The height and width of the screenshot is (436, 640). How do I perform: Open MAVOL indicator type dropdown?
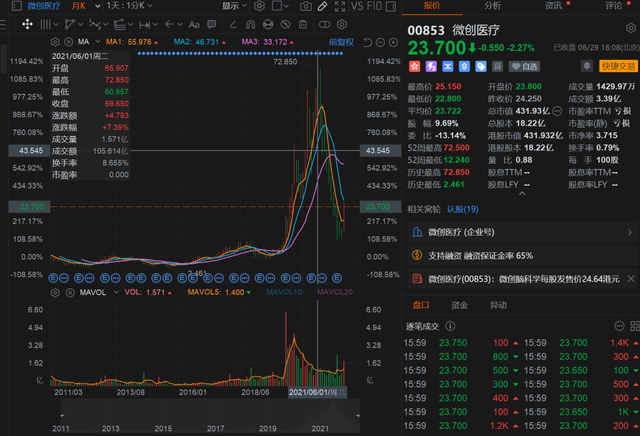click(116, 292)
